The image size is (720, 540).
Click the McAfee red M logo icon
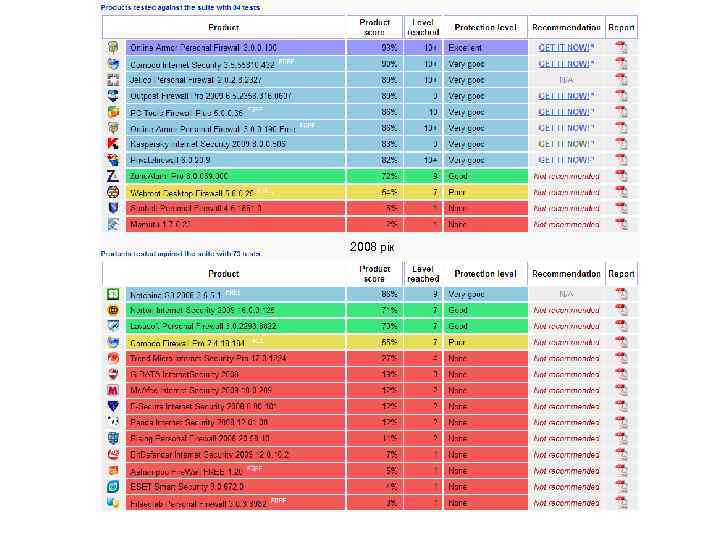113,390
